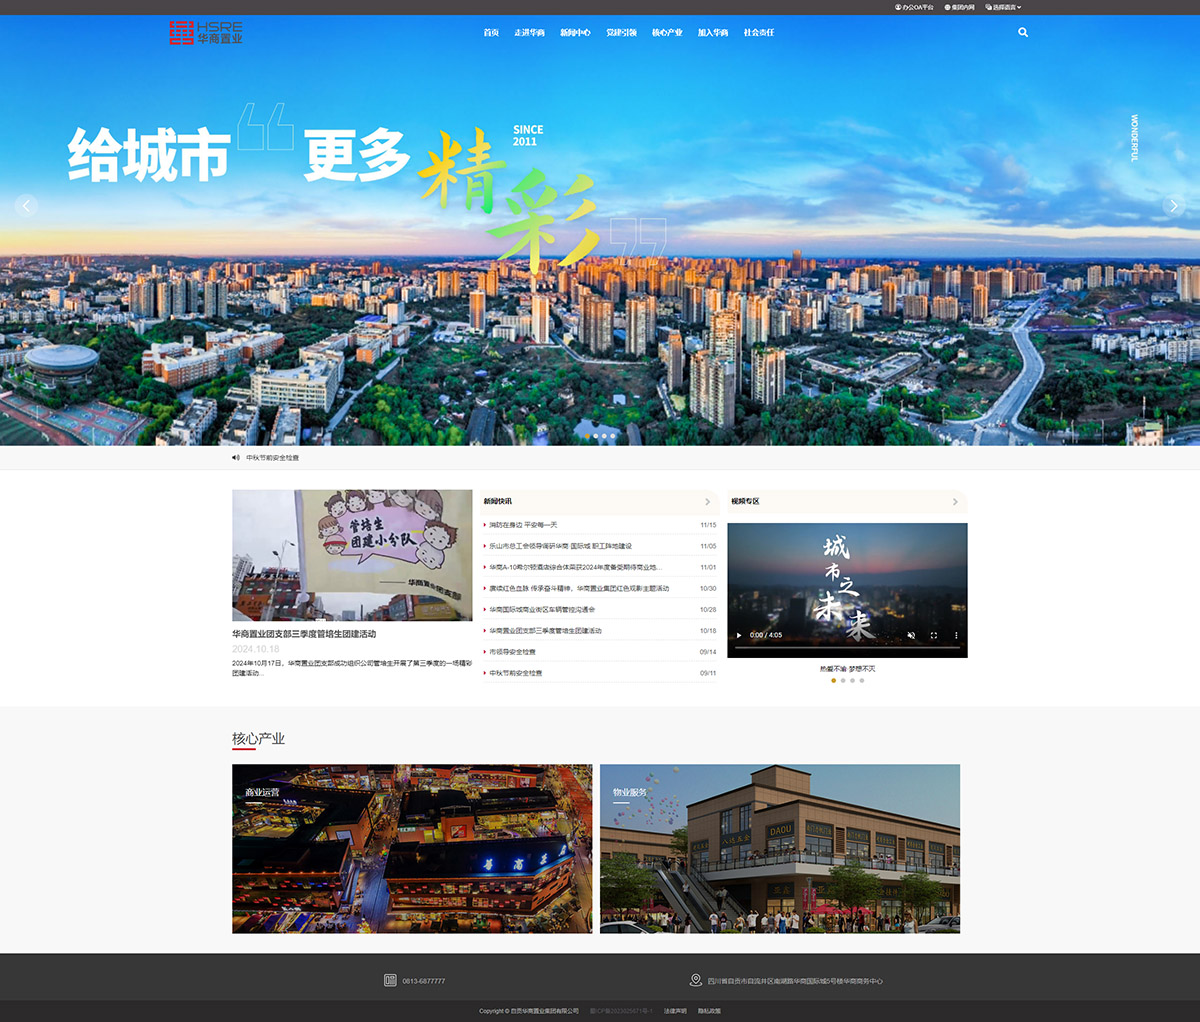Screen dimensions: 1200x1022
Task: Go to 首页 in the main navigation
Action: [491, 33]
